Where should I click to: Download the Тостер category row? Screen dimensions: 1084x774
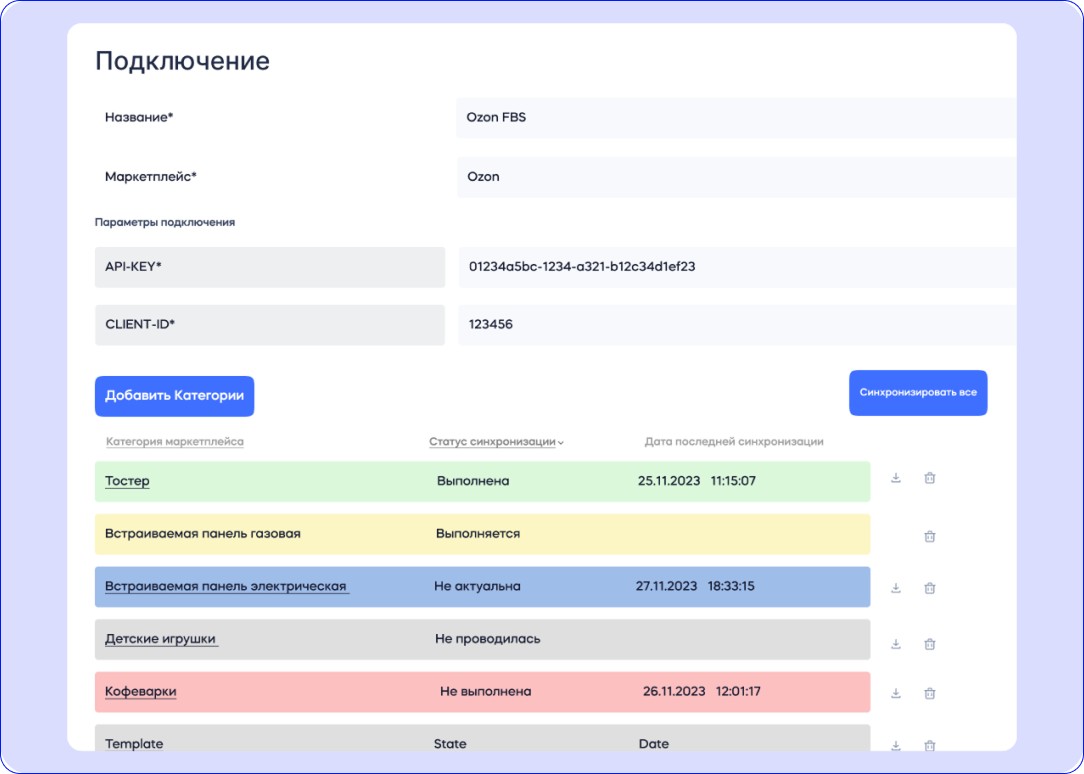(x=896, y=478)
